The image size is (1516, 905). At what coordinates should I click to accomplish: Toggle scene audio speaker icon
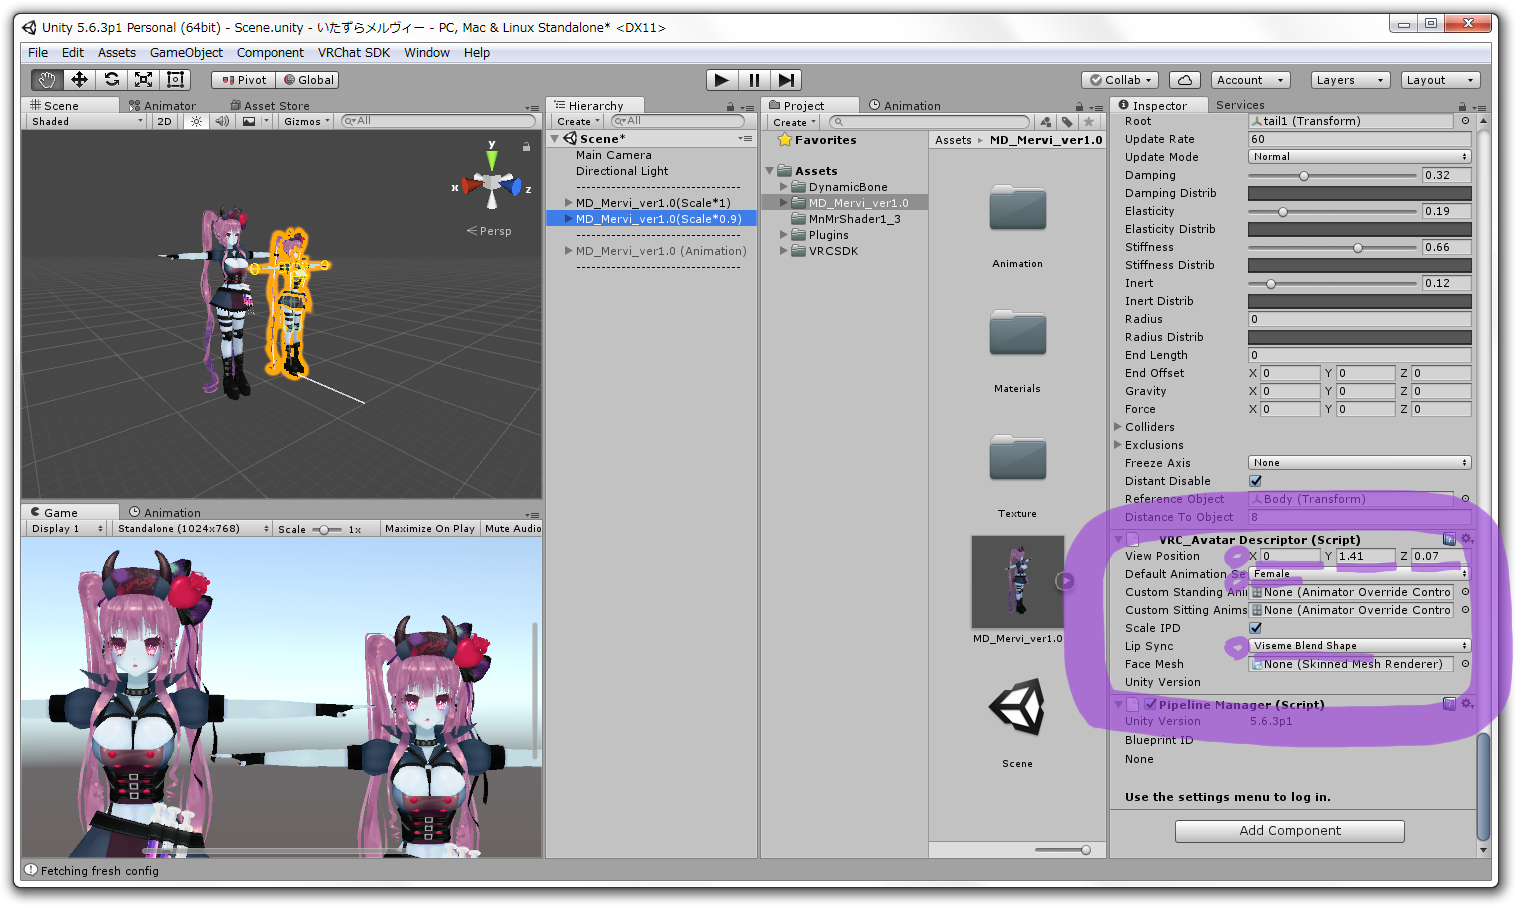(x=222, y=121)
